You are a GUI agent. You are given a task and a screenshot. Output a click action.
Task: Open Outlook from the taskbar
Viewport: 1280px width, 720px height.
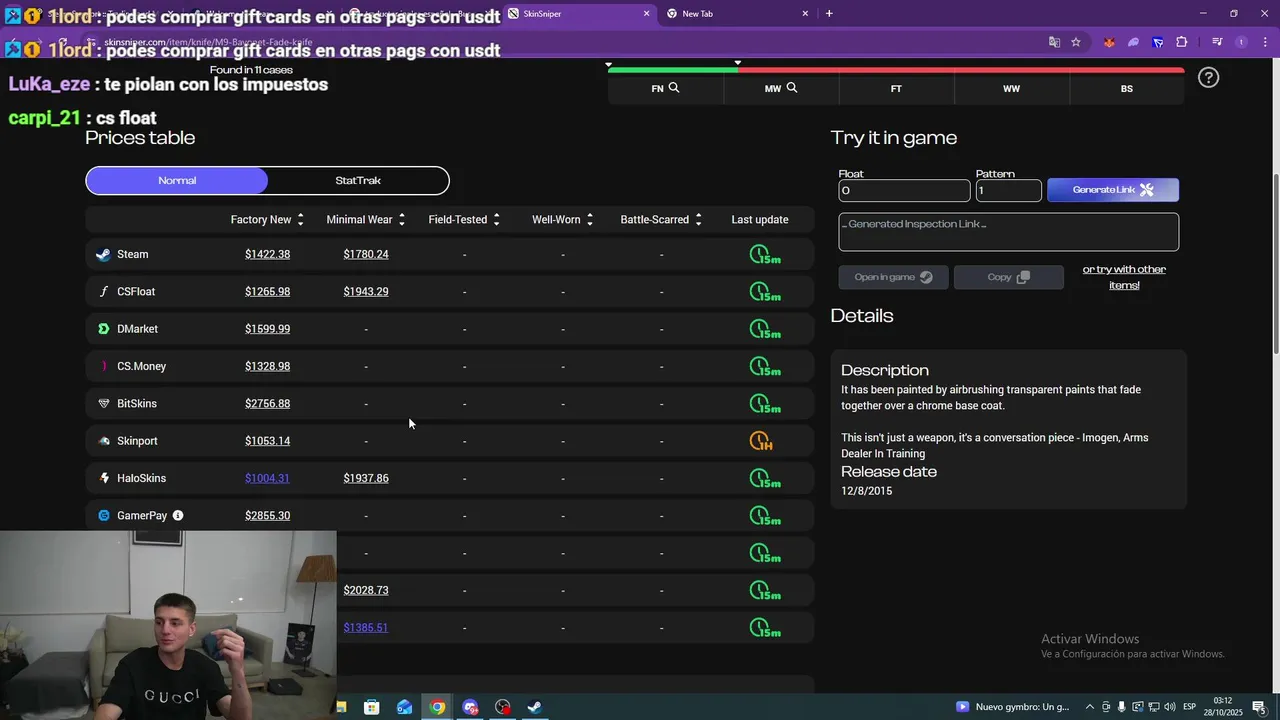(x=404, y=707)
